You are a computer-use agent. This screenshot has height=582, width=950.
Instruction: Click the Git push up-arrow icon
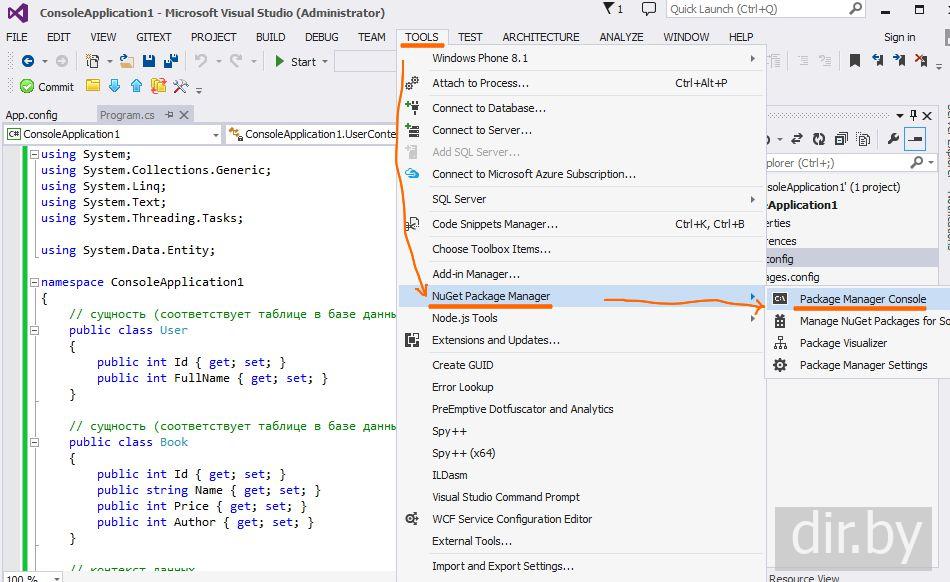tap(135, 86)
